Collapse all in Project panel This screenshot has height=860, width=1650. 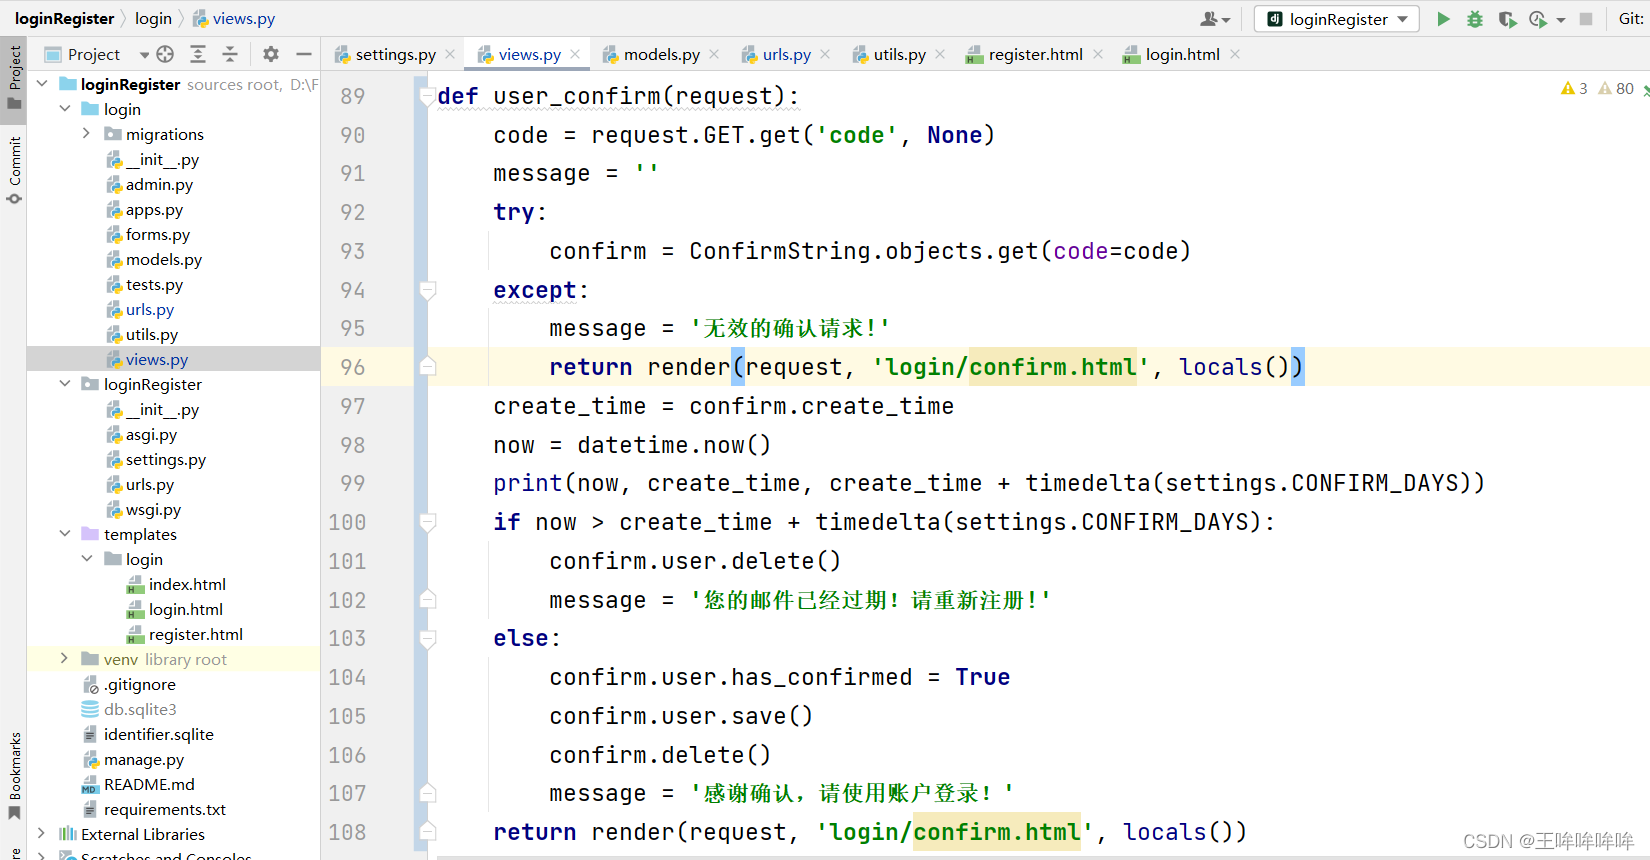tap(230, 54)
